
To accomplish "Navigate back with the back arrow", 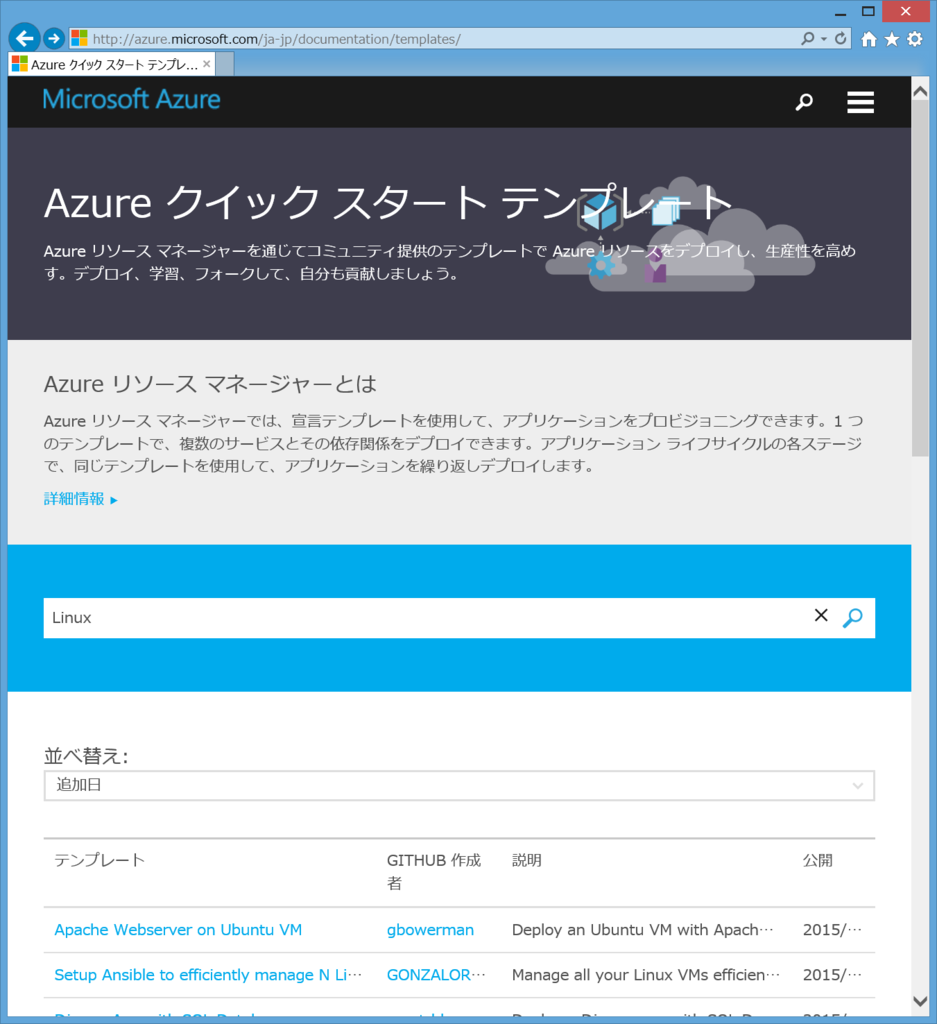I will [23, 38].
